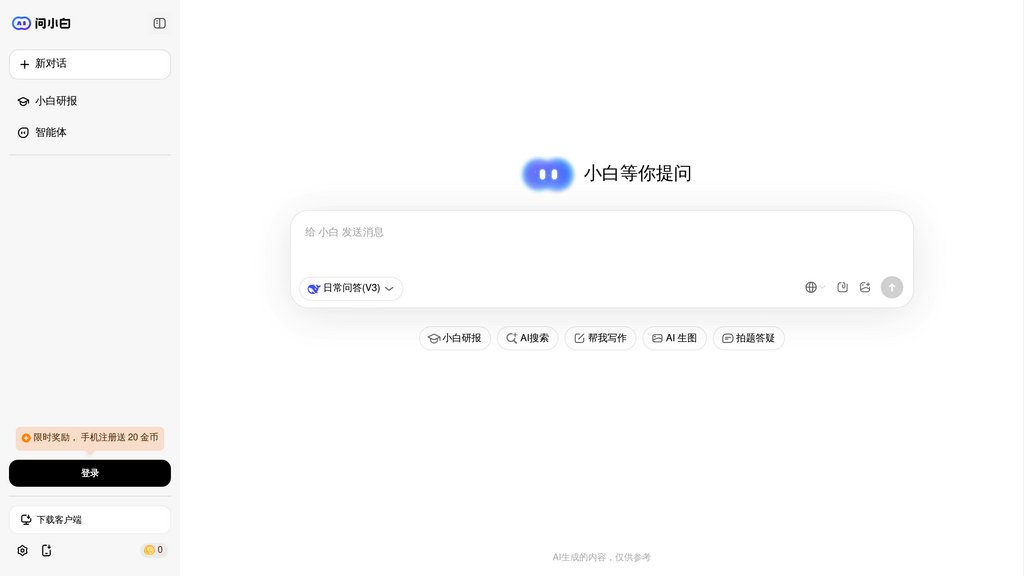This screenshot has height=576, width=1024.
Task: Open the 日常问答(V3) model dropdown
Action: pyautogui.click(x=349, y=288)
